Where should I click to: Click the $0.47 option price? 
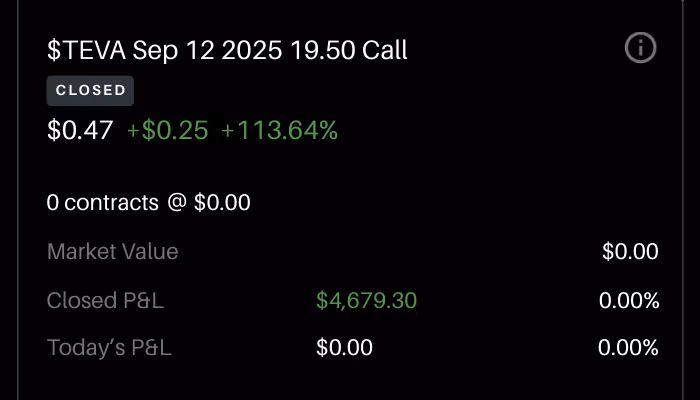click(80, 130)
